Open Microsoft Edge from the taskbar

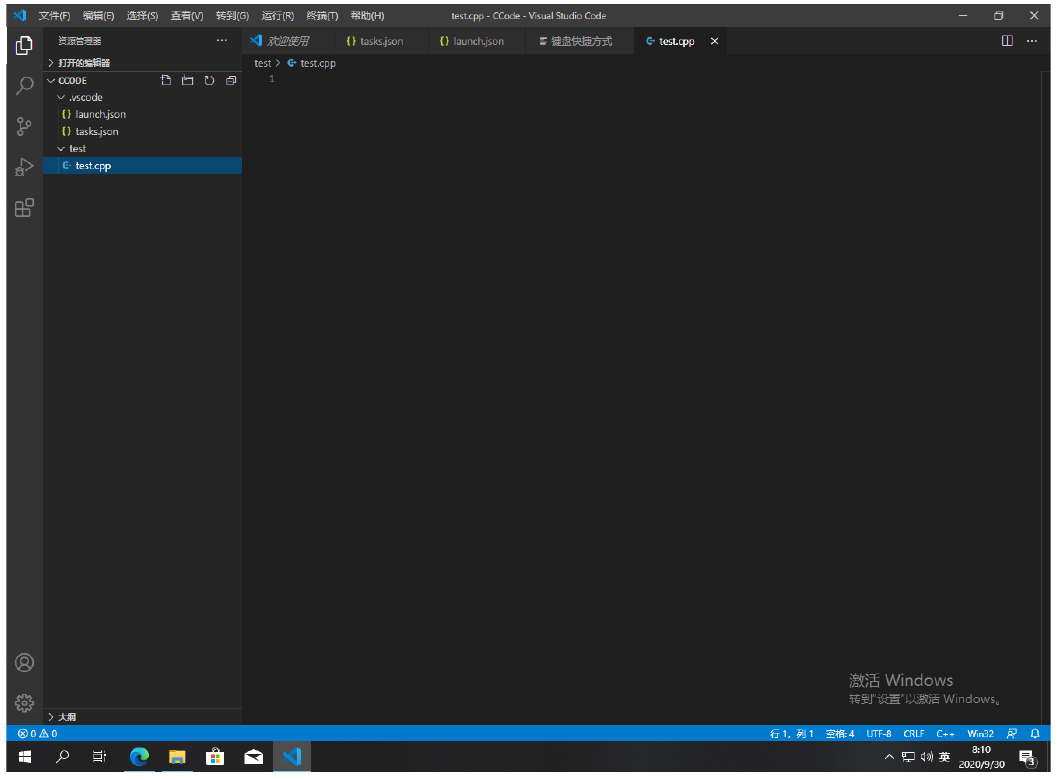(x=140, y=757)
